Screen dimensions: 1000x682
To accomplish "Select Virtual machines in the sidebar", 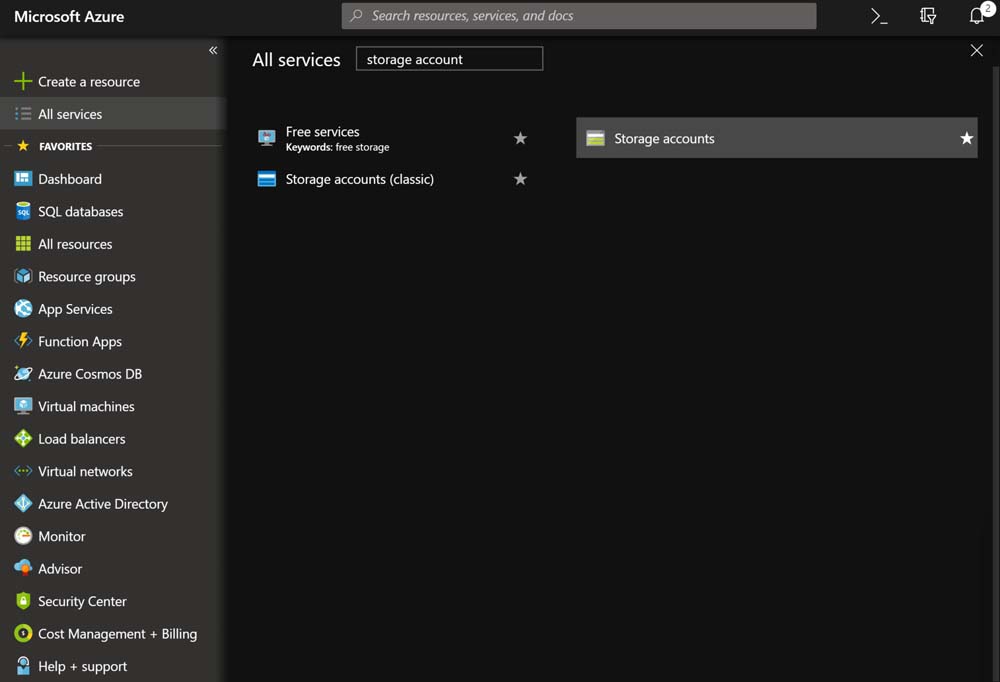I will pyautogui.click(x=86, y=406).
